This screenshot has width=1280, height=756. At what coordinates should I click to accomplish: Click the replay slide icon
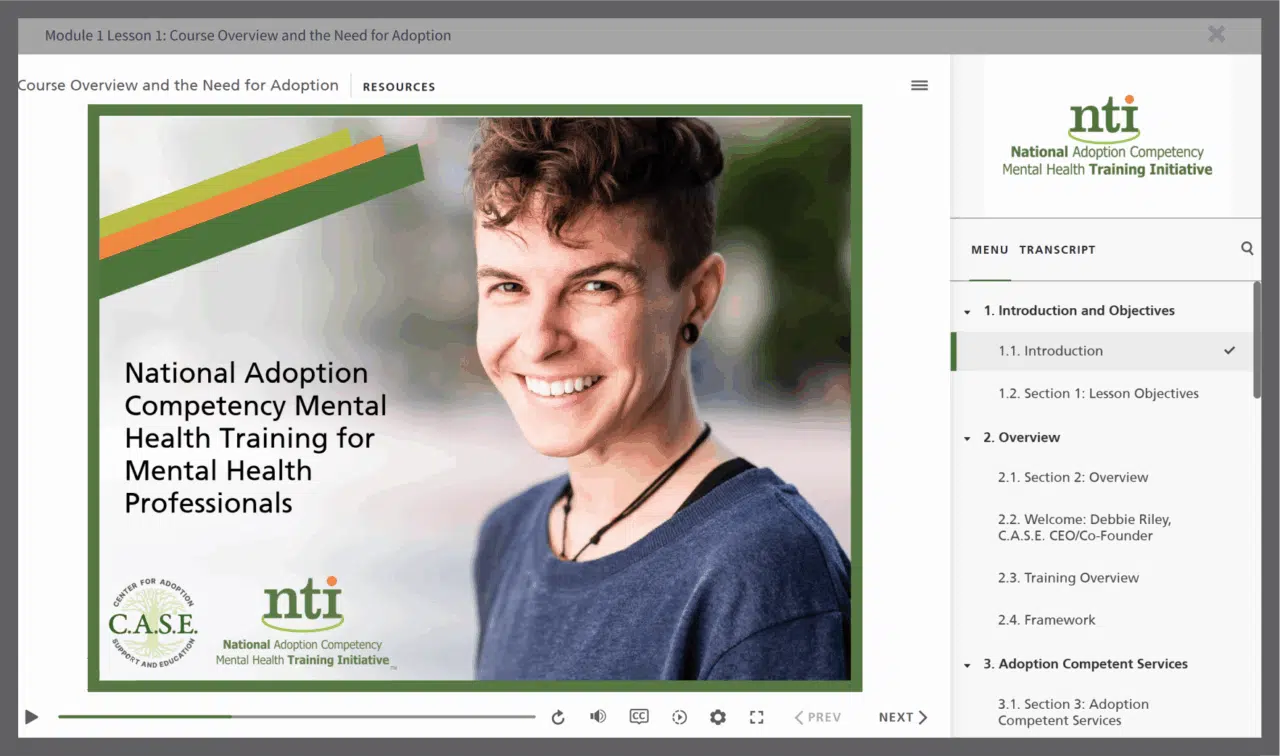(x=558, y=717)
